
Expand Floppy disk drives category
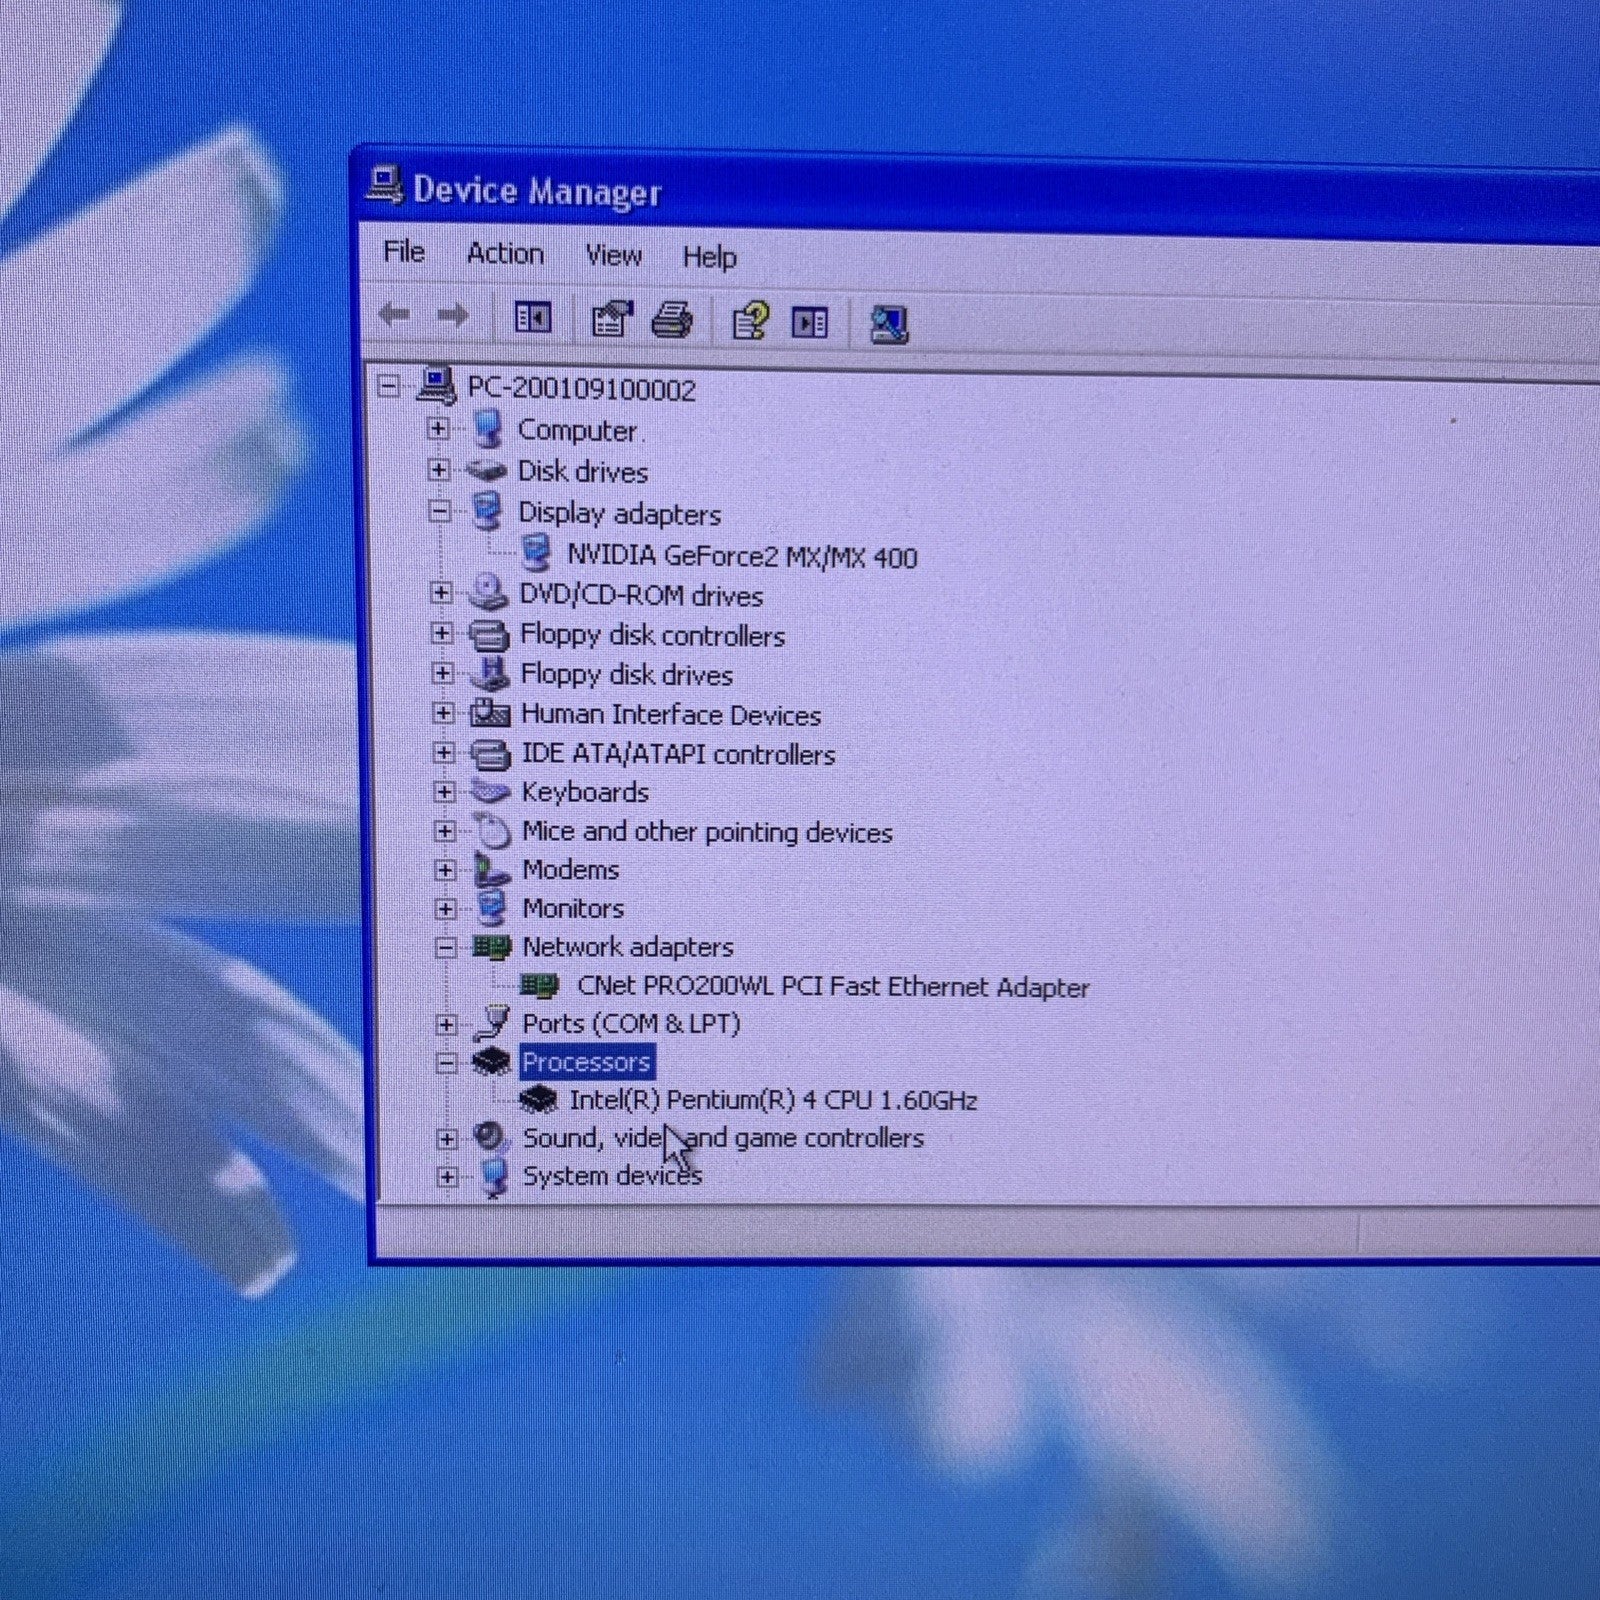coord(442,673)
